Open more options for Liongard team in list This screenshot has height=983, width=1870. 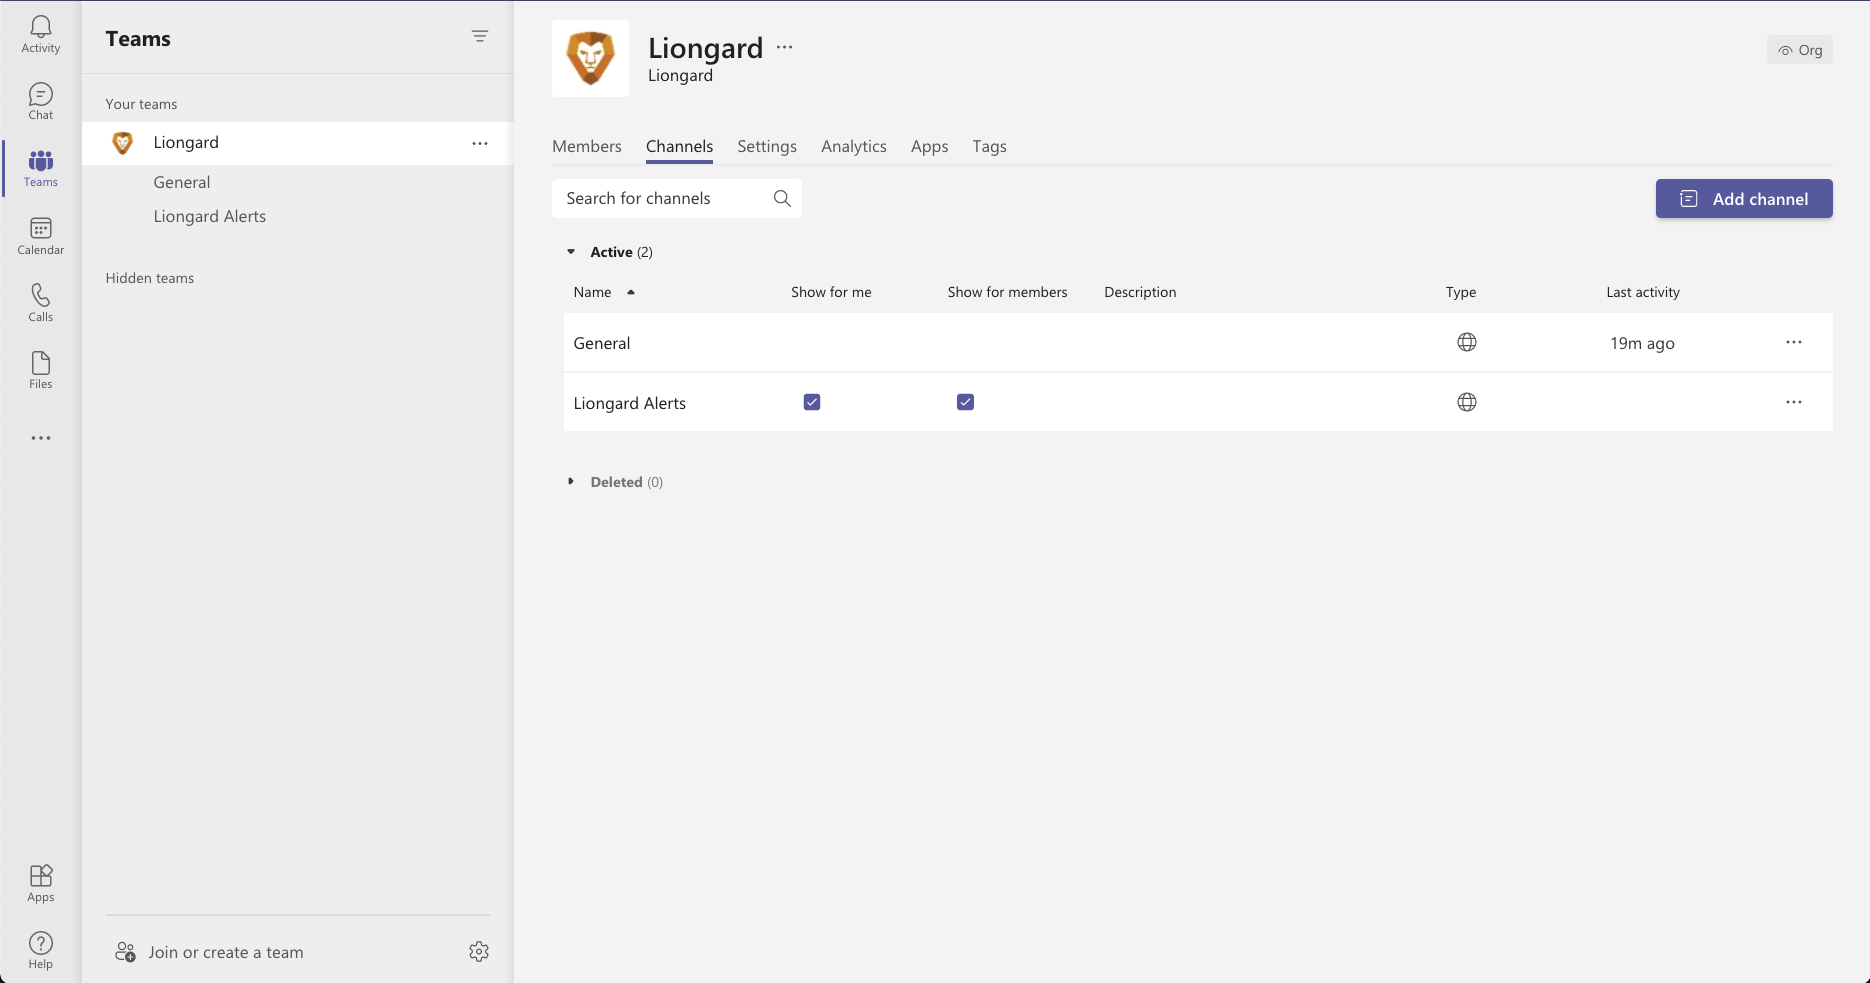[480, 143]
